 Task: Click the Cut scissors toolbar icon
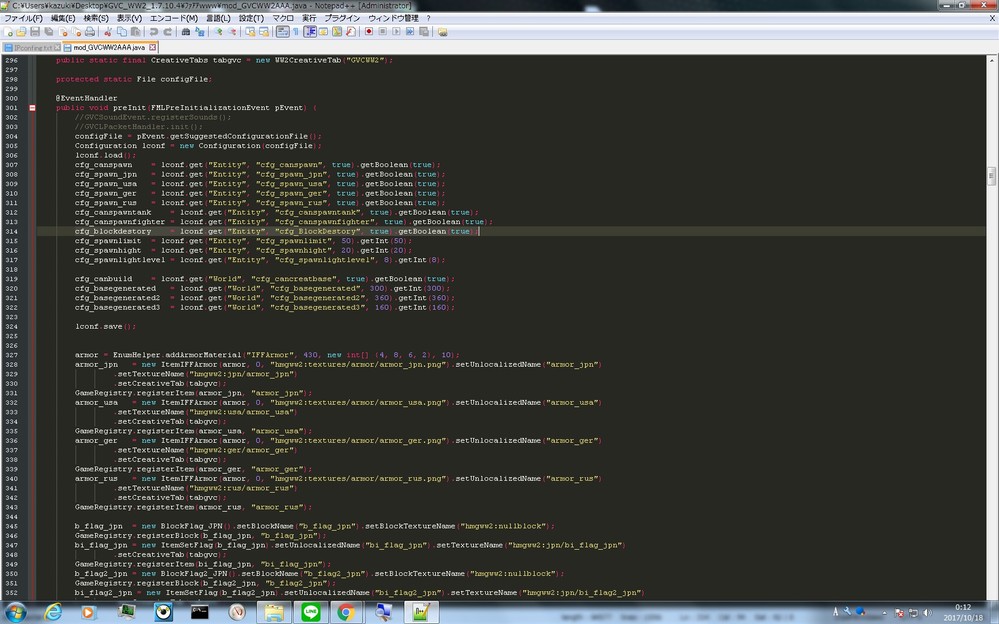point(107,32)
